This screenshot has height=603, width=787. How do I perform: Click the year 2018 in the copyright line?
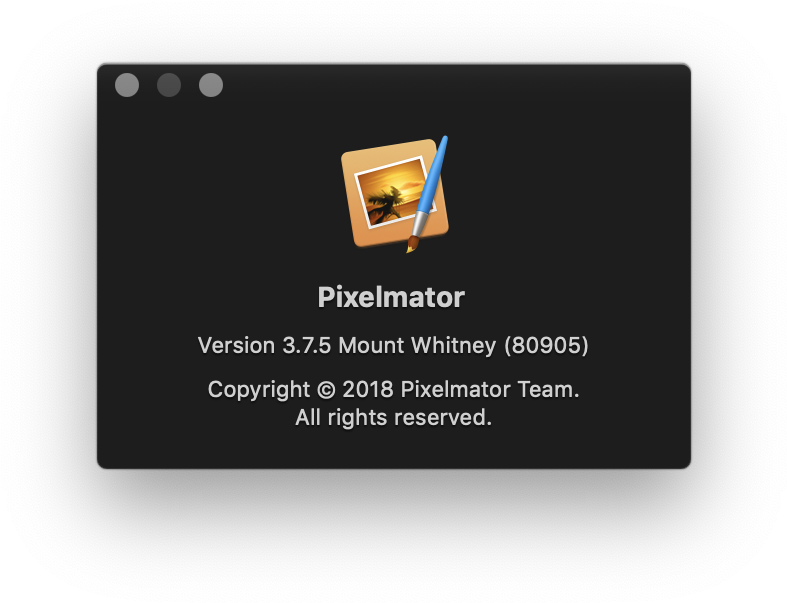367,390
